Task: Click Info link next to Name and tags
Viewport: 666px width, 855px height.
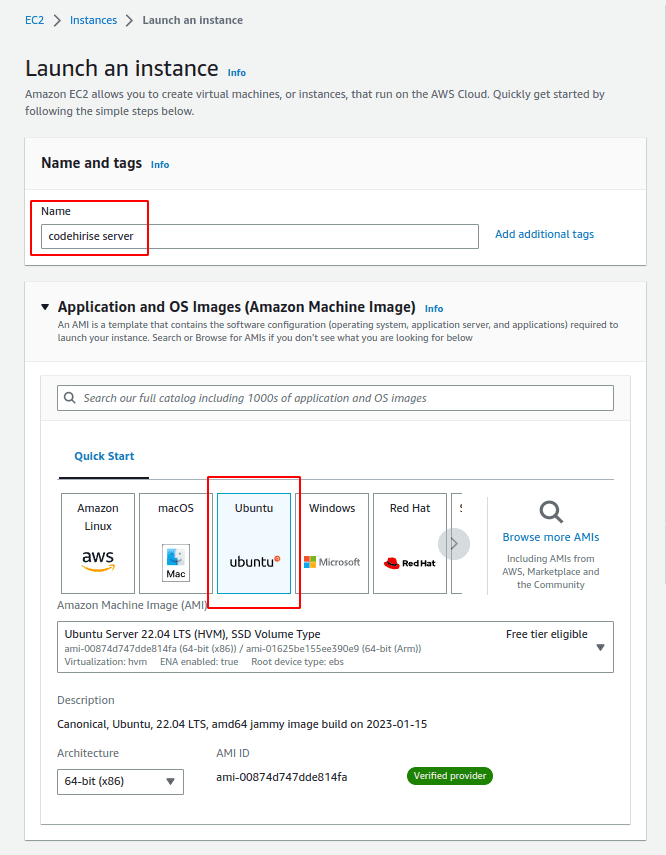Action: pyautogui.click(x=160, y=164)
